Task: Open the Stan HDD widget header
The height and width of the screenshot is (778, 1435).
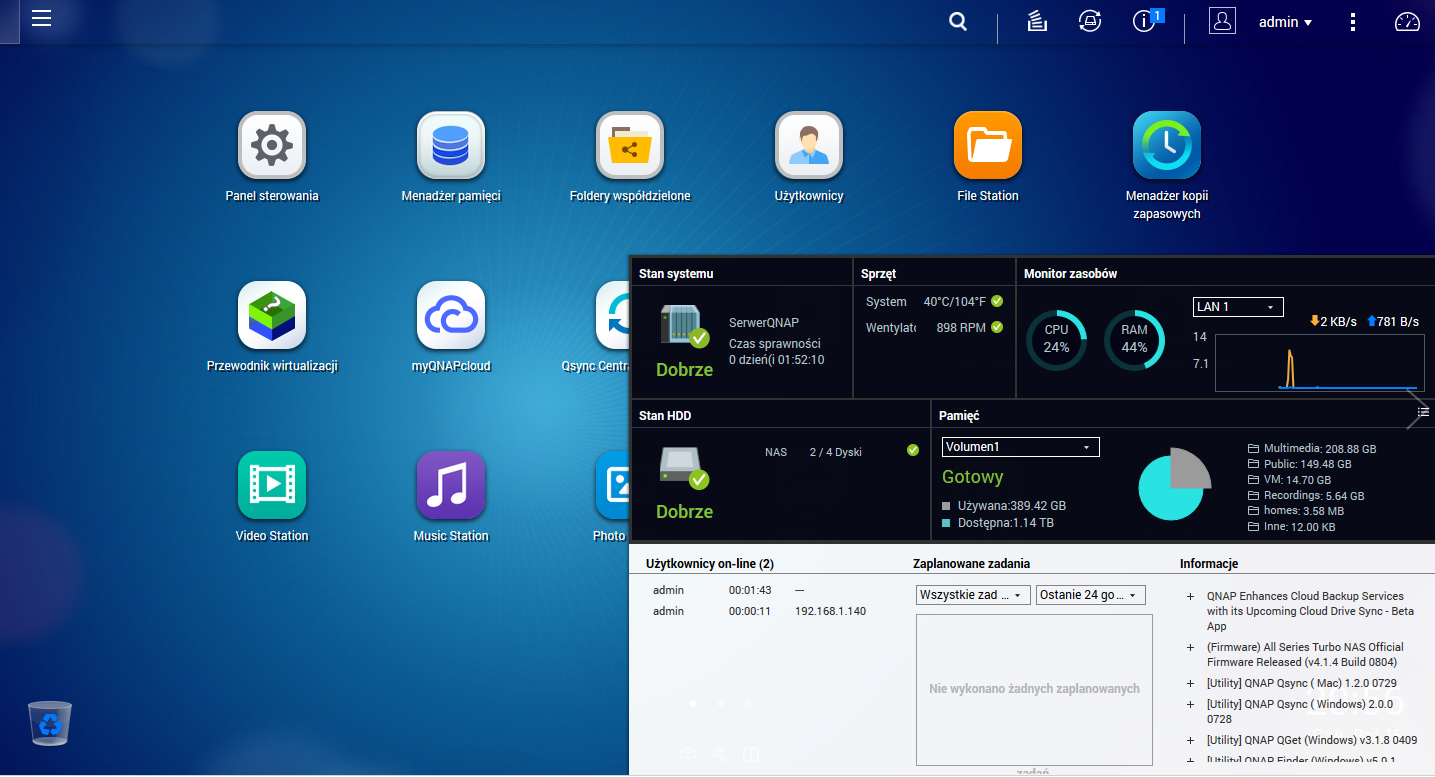Action: coord(665,416)
